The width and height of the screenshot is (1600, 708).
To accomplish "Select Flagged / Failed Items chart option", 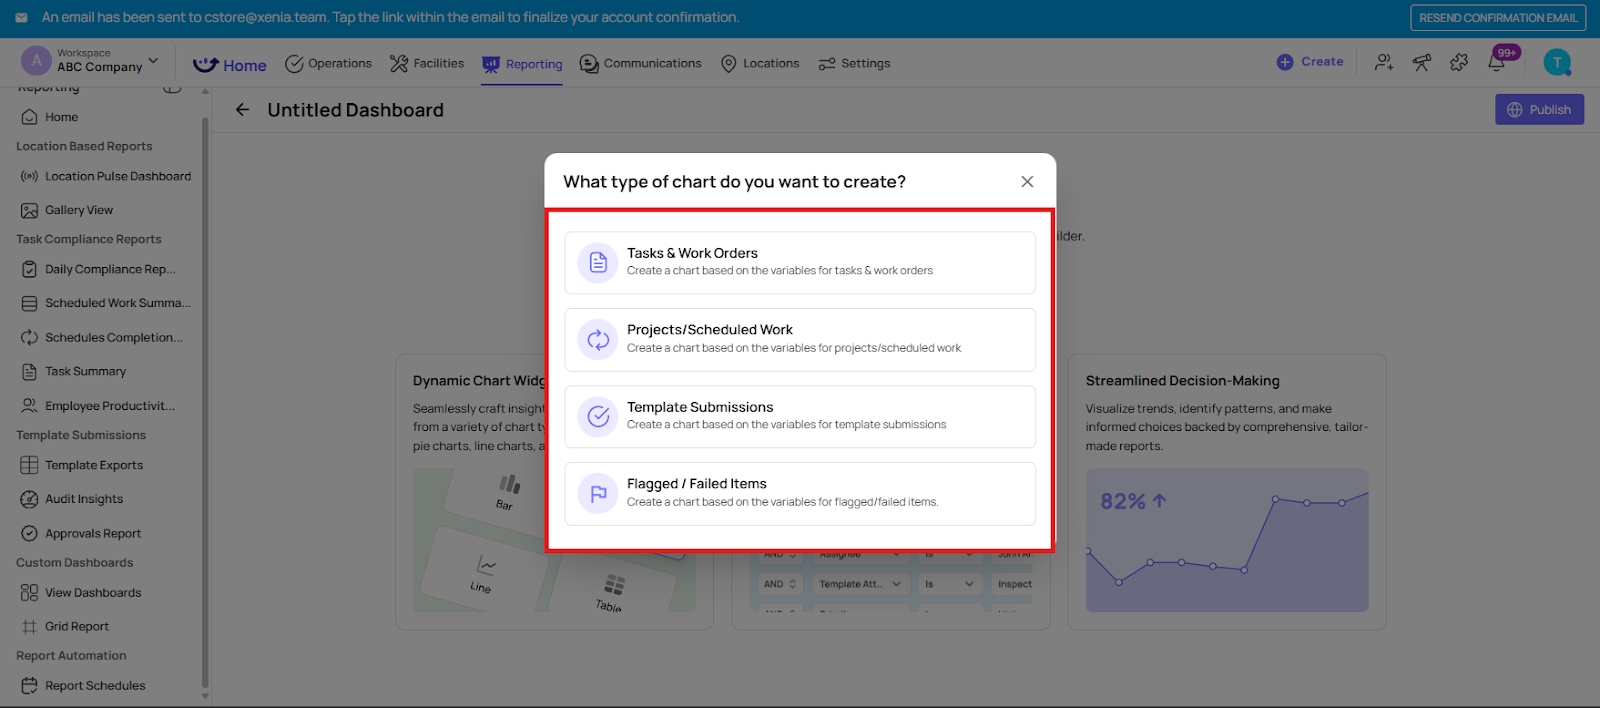I will [800, 494].
